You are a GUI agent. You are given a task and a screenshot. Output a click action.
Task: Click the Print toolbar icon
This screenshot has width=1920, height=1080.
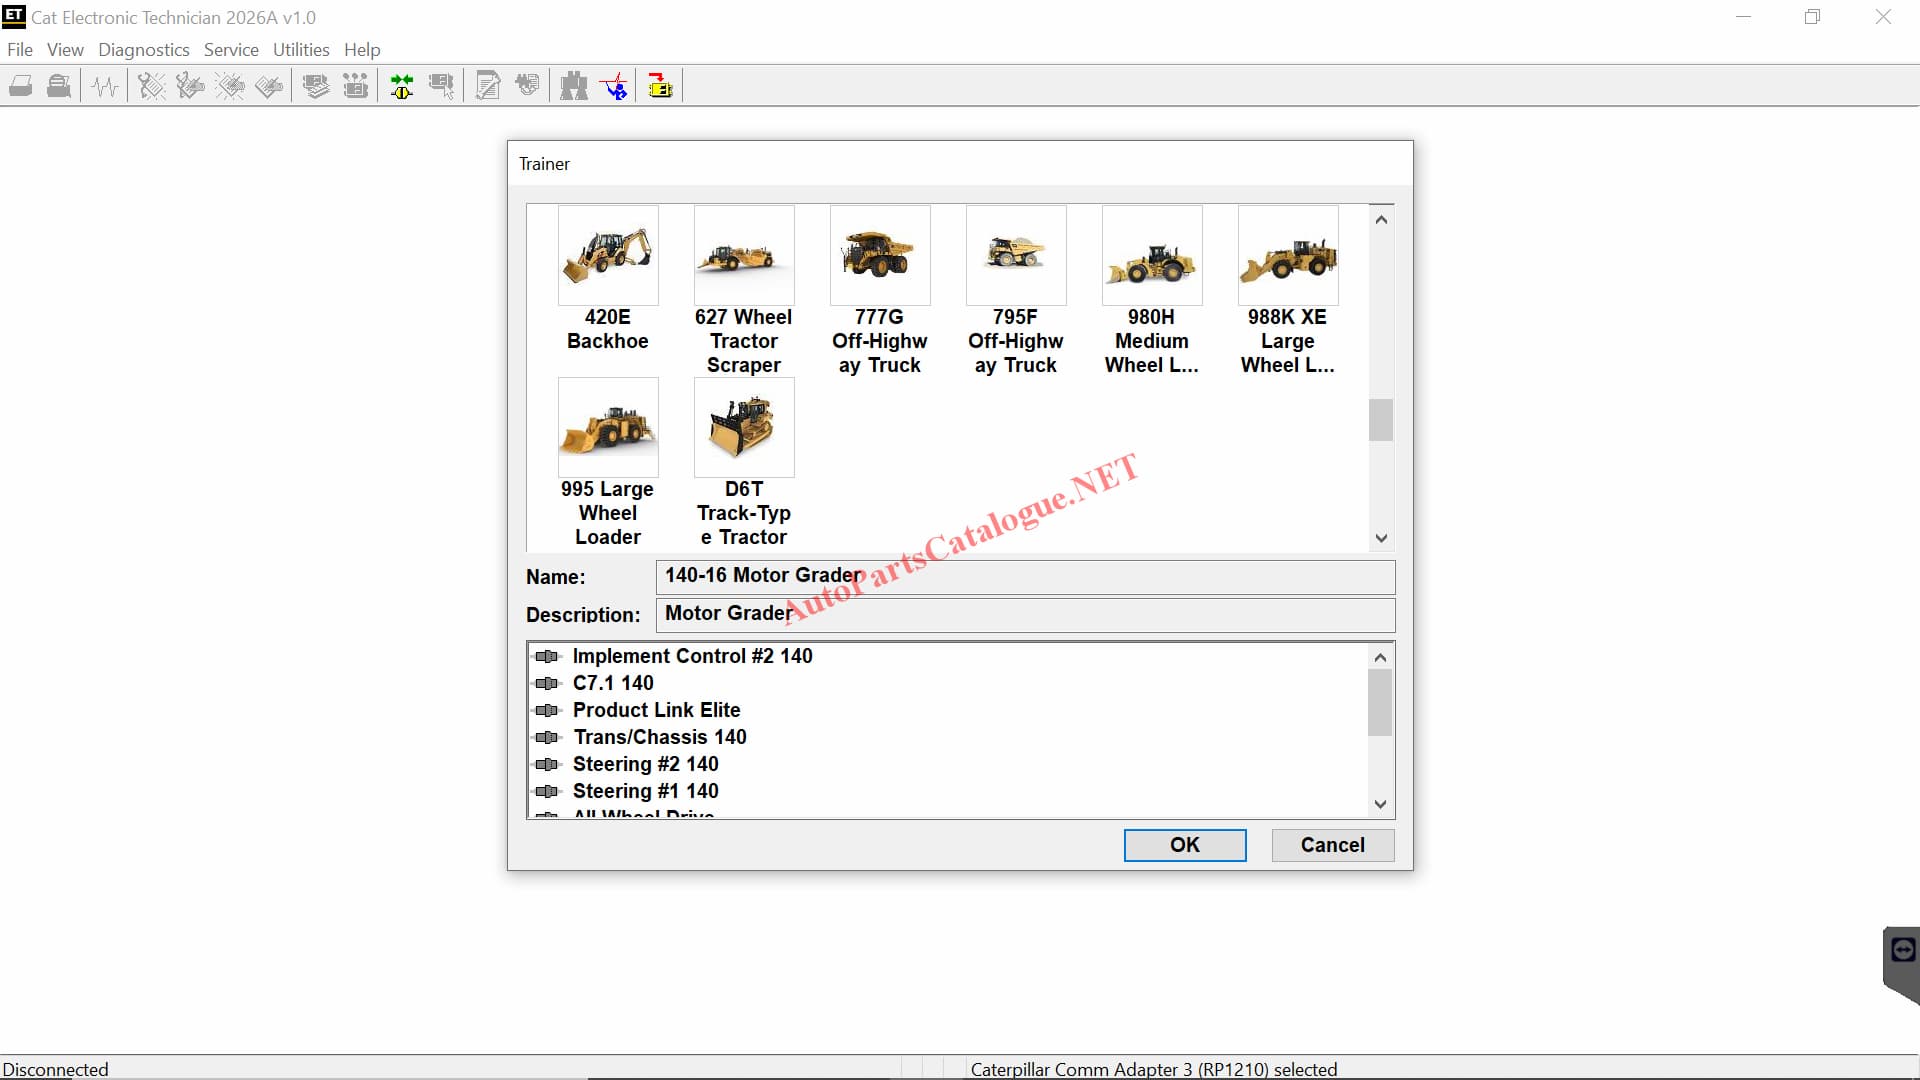tap(21, 87)
